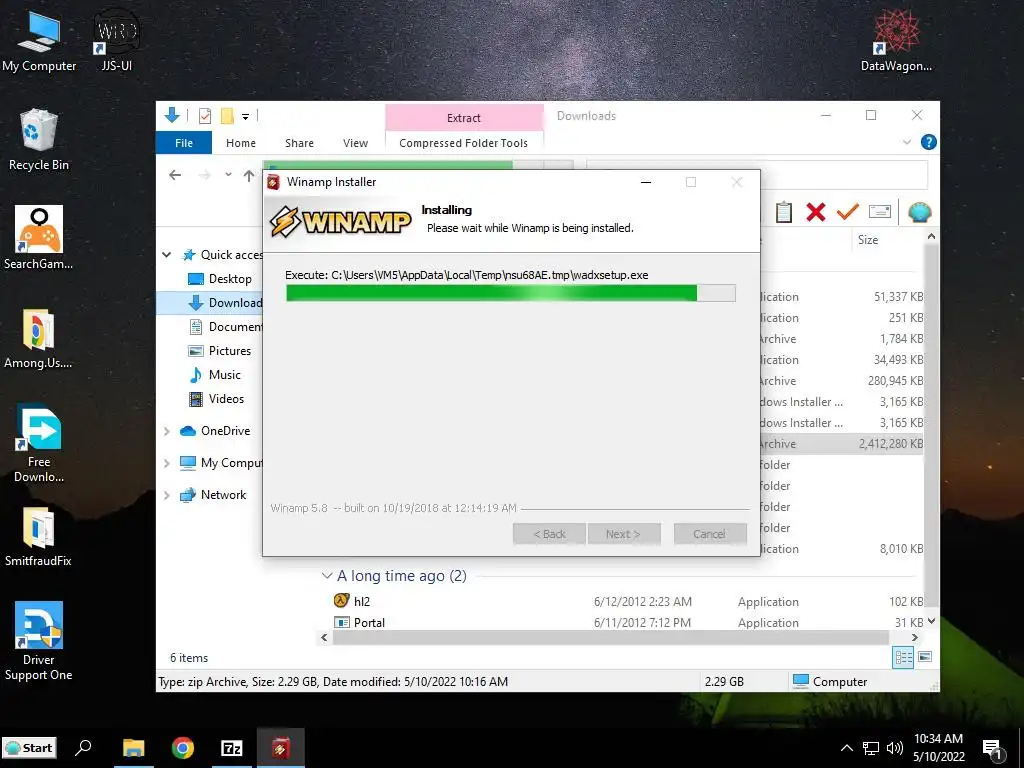Go back in the Explorer window
The image size is (1024, 768).
(x=175, y=175)
